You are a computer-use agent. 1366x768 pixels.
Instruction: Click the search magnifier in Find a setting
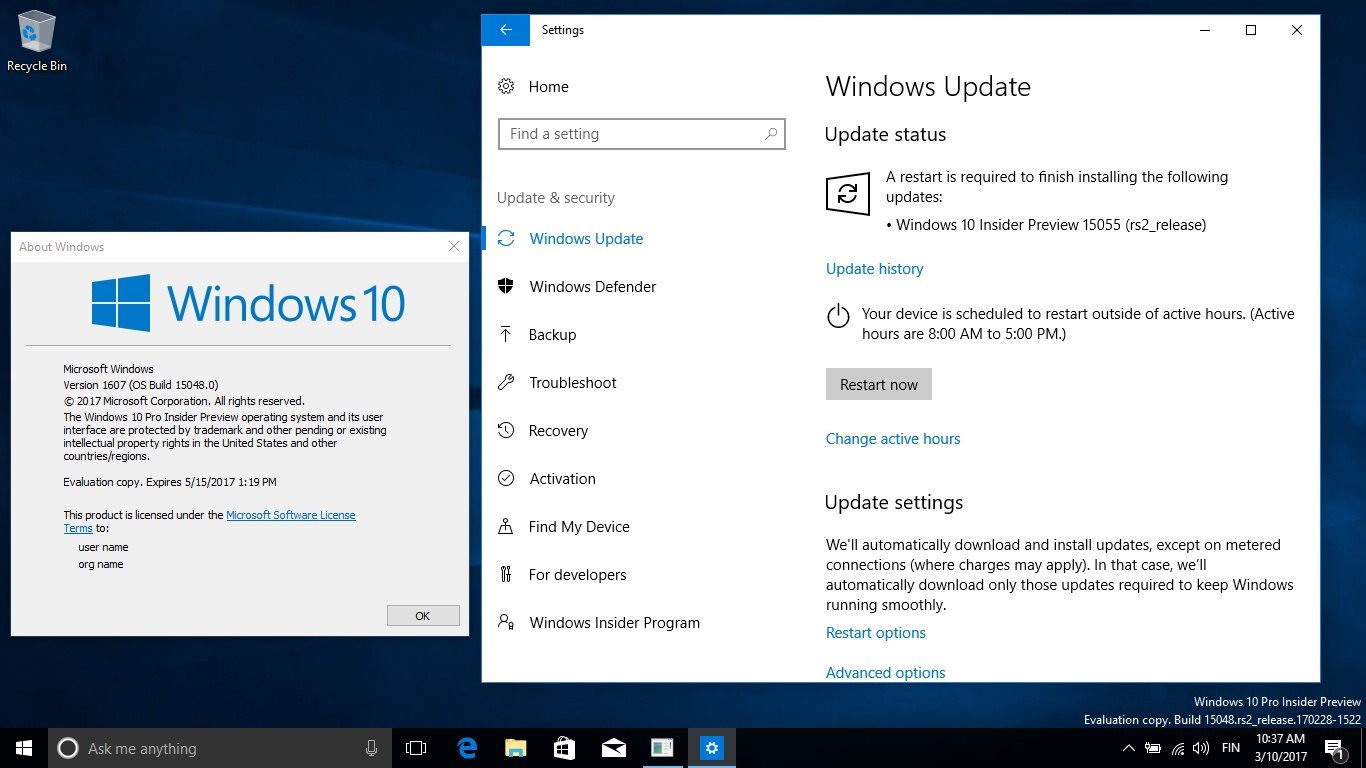pos(771,134)
